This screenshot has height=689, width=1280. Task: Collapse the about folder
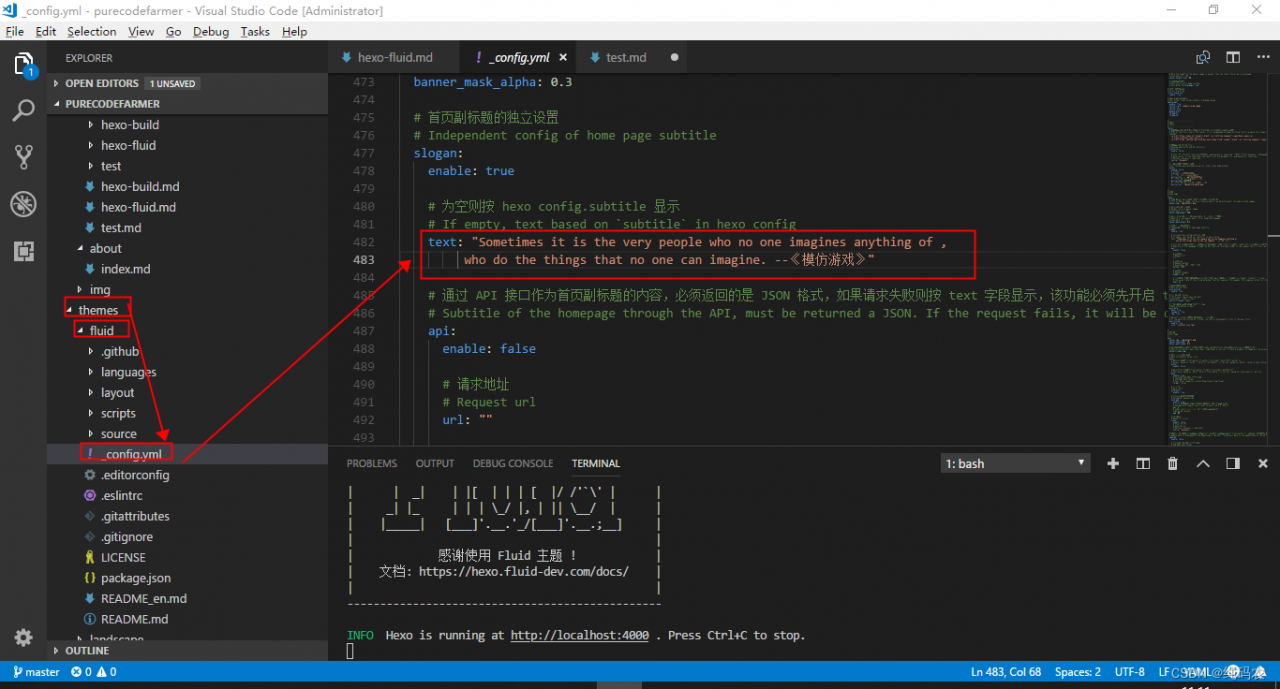click(x=105, y=248)
